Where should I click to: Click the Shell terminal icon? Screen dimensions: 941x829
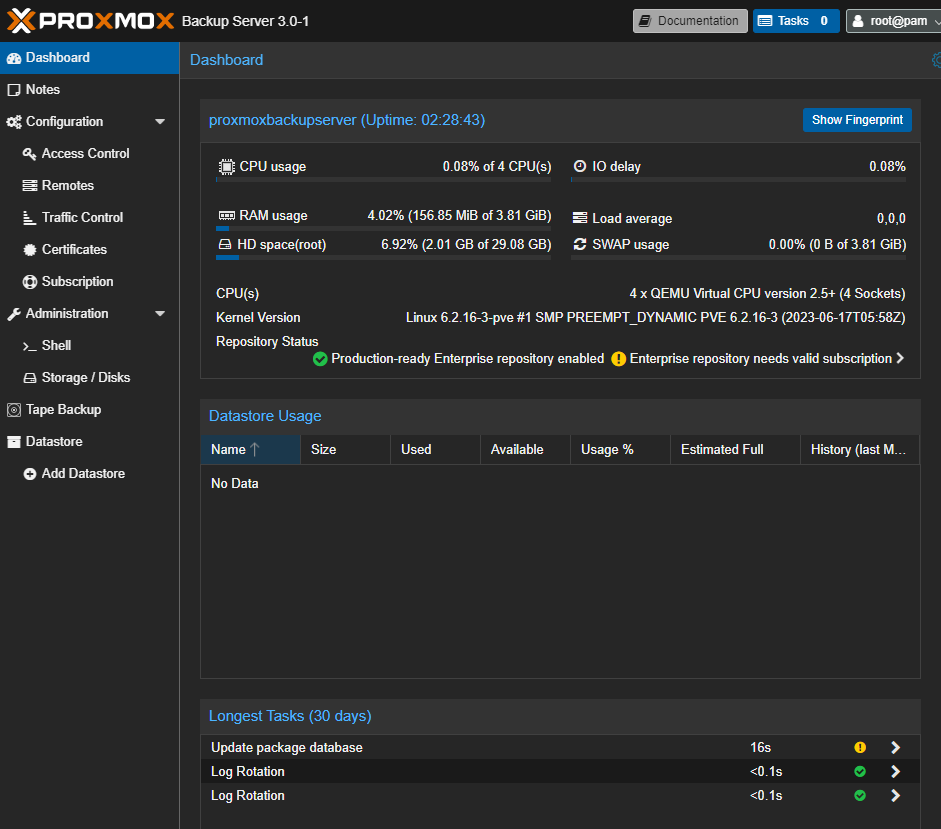tap(30, 346)
